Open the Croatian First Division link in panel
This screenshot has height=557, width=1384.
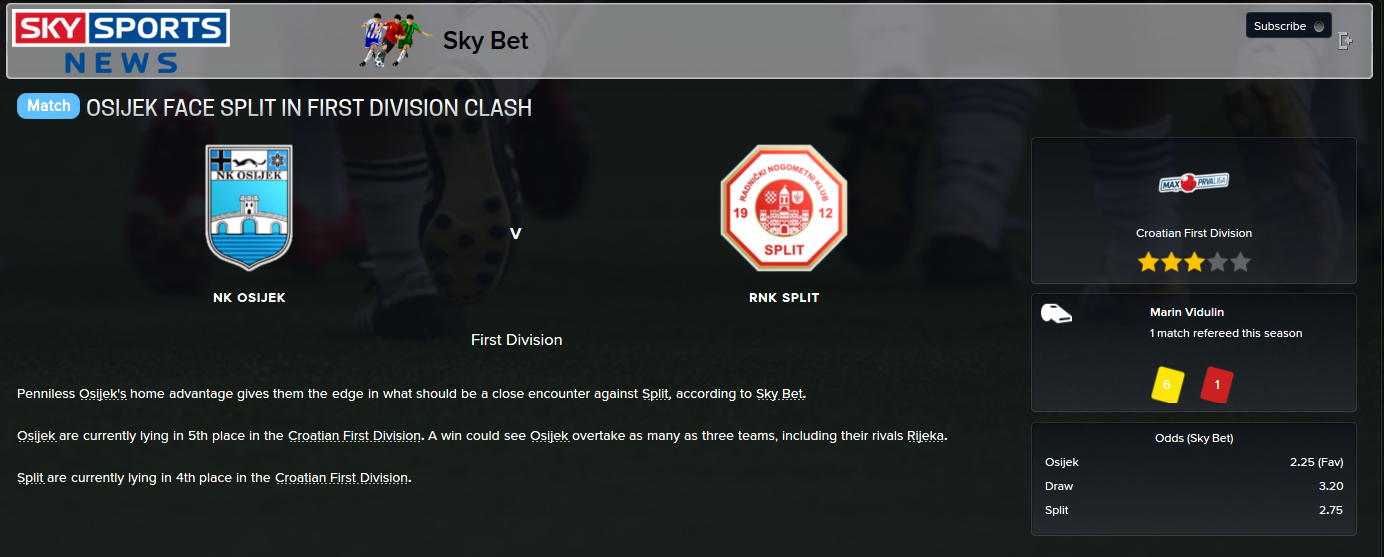point(1193,233)
